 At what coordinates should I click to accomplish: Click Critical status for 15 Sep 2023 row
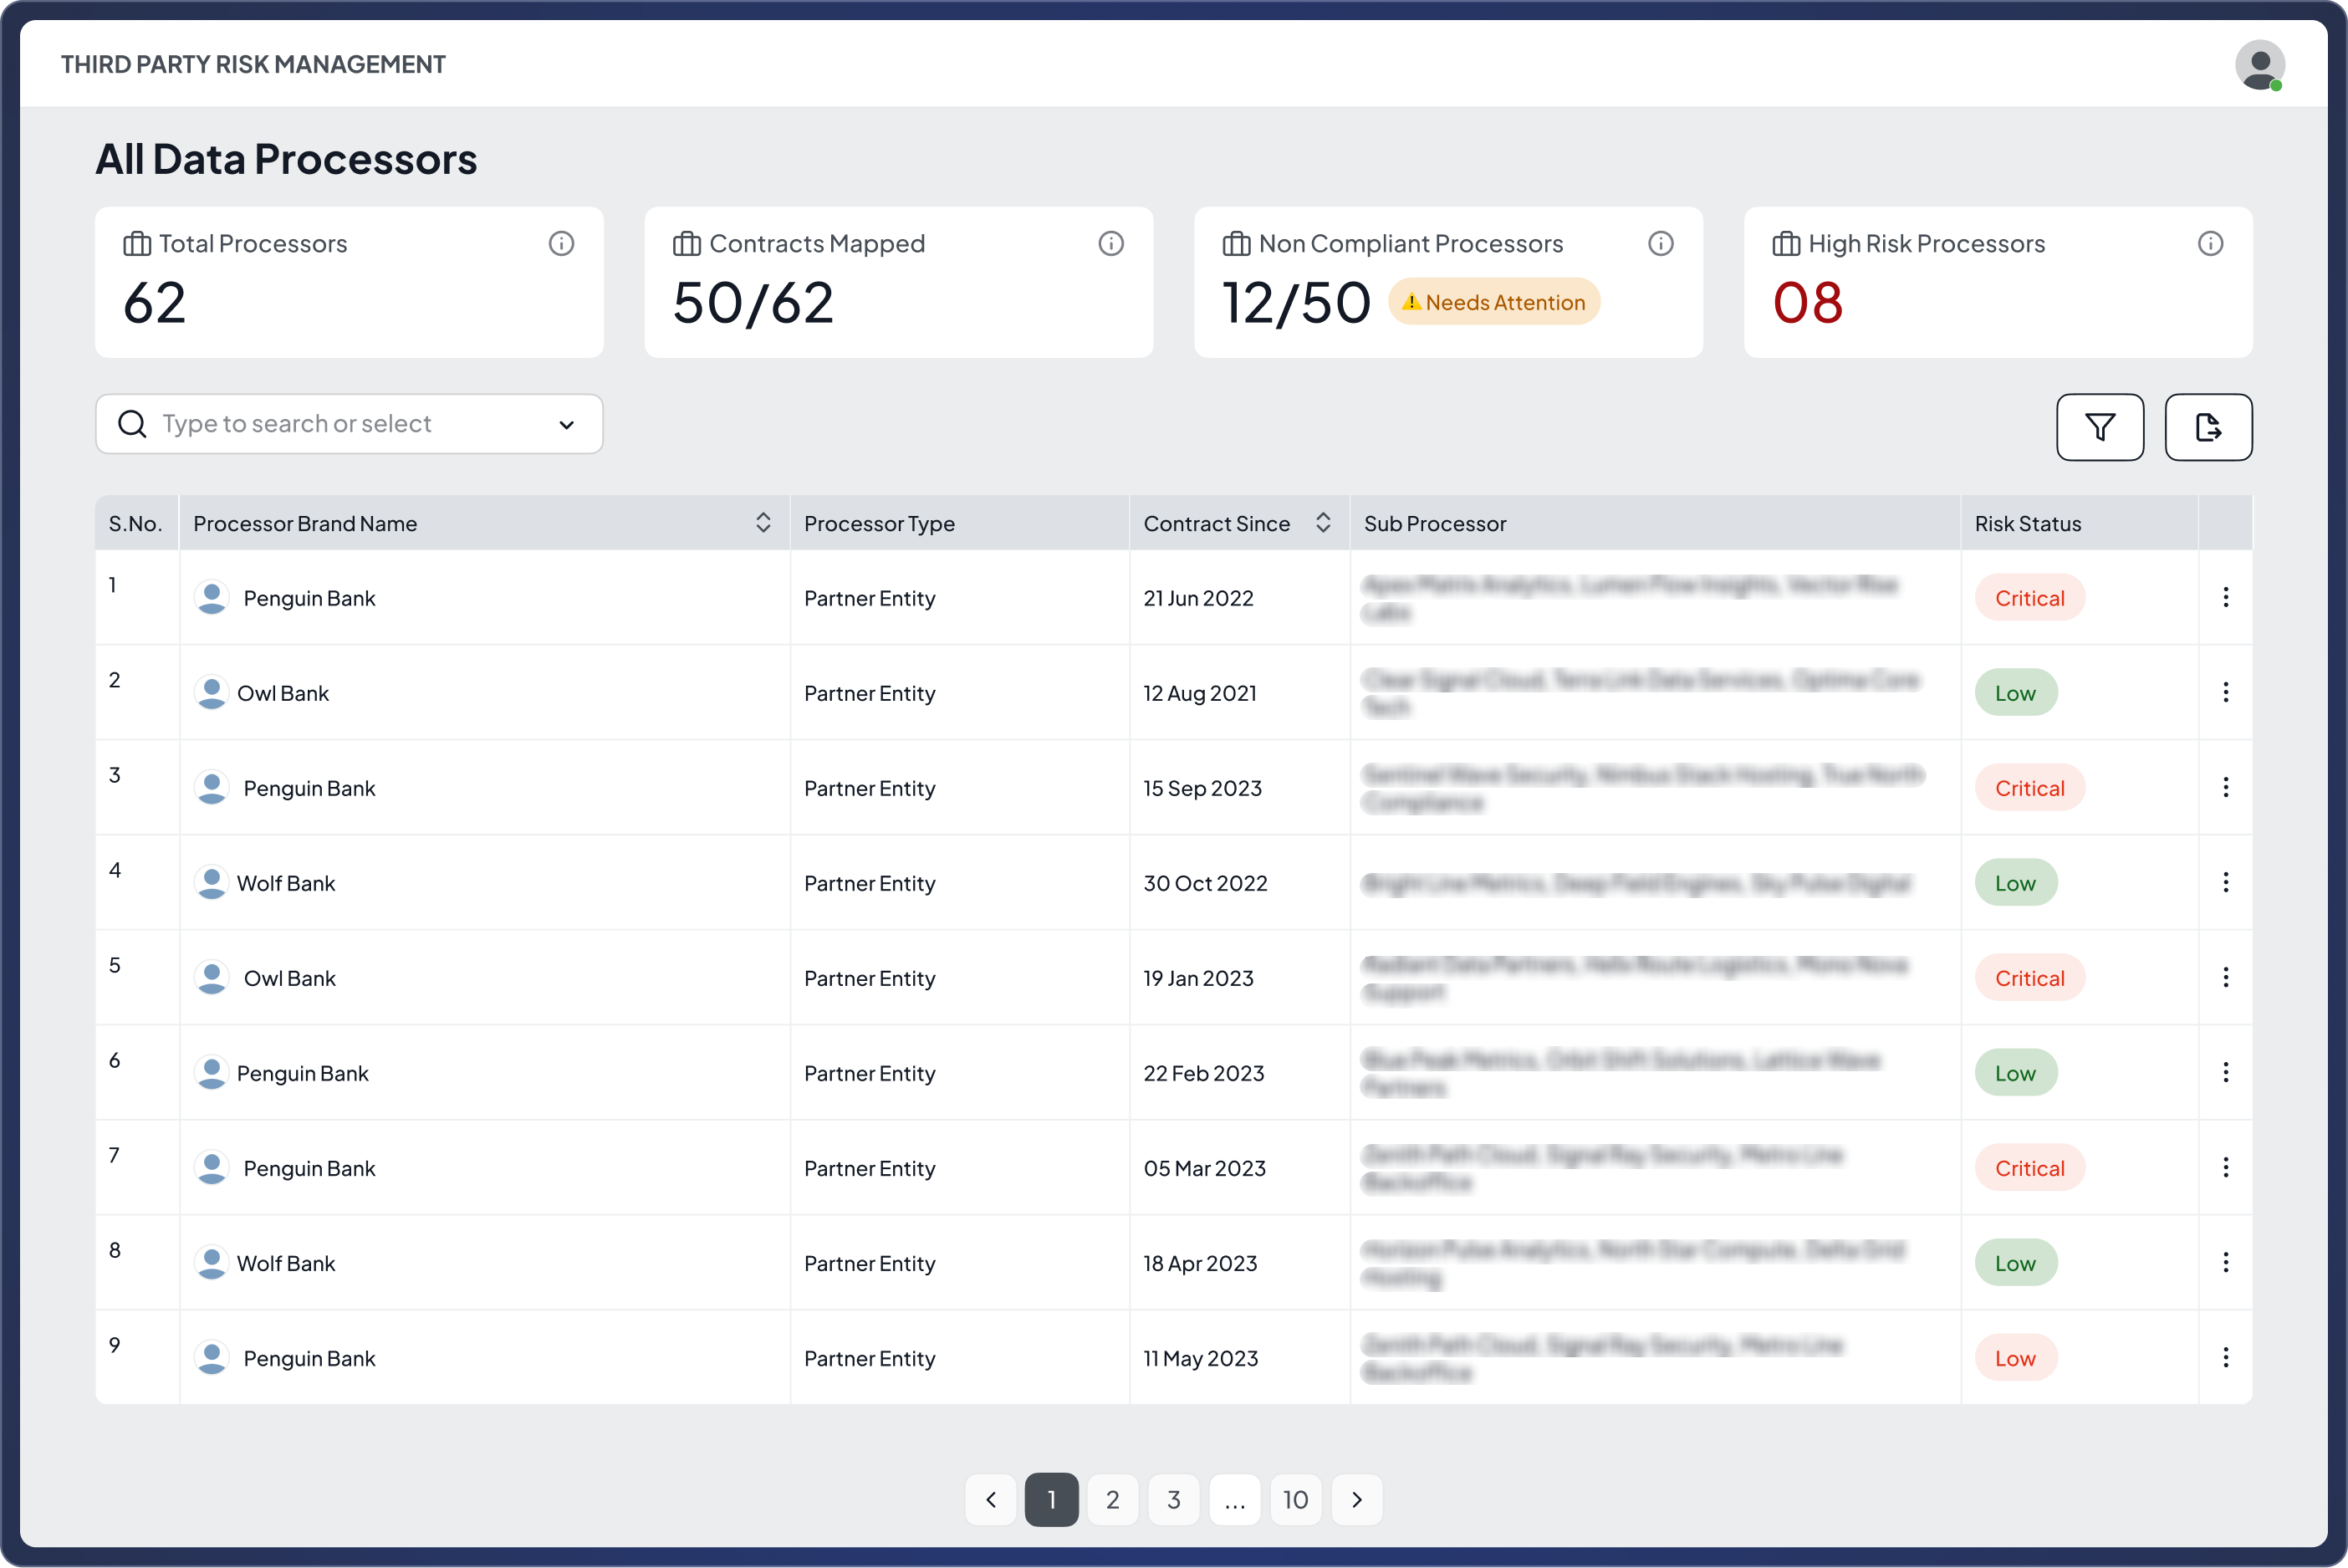[x=2029, y=787]
